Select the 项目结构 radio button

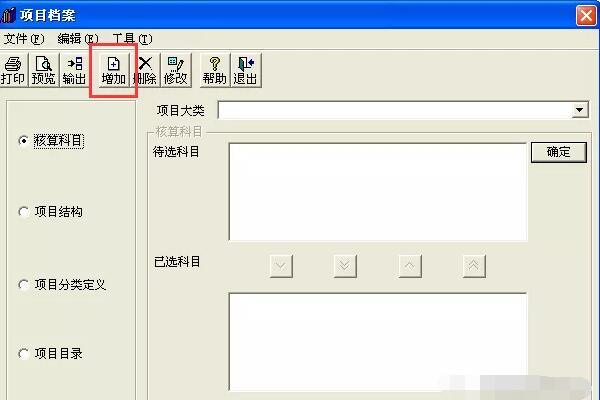pos(24,212)
